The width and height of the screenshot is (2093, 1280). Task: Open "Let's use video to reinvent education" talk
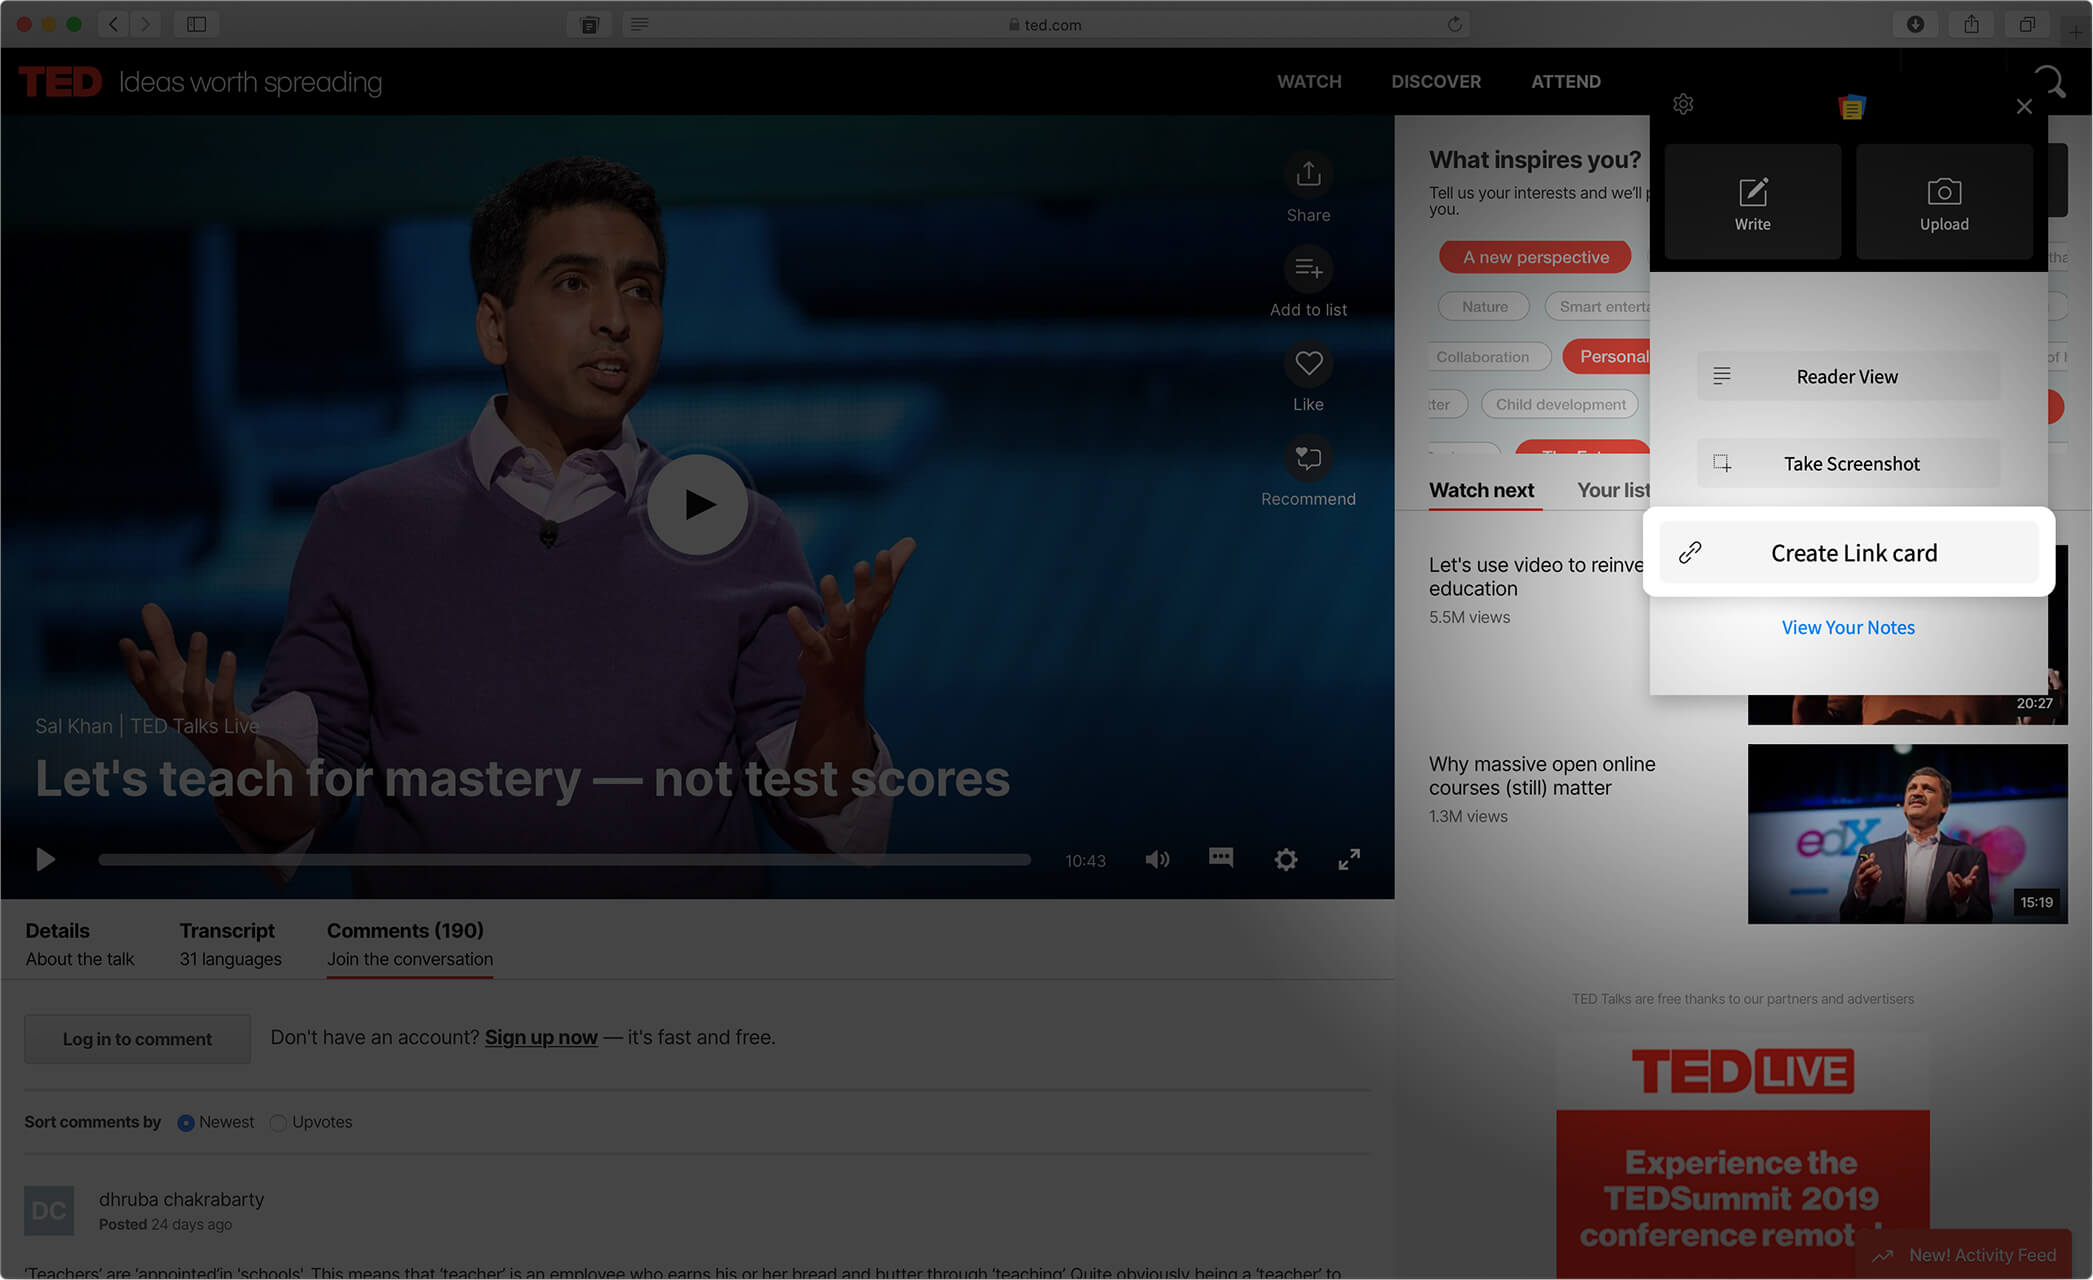1537,577
